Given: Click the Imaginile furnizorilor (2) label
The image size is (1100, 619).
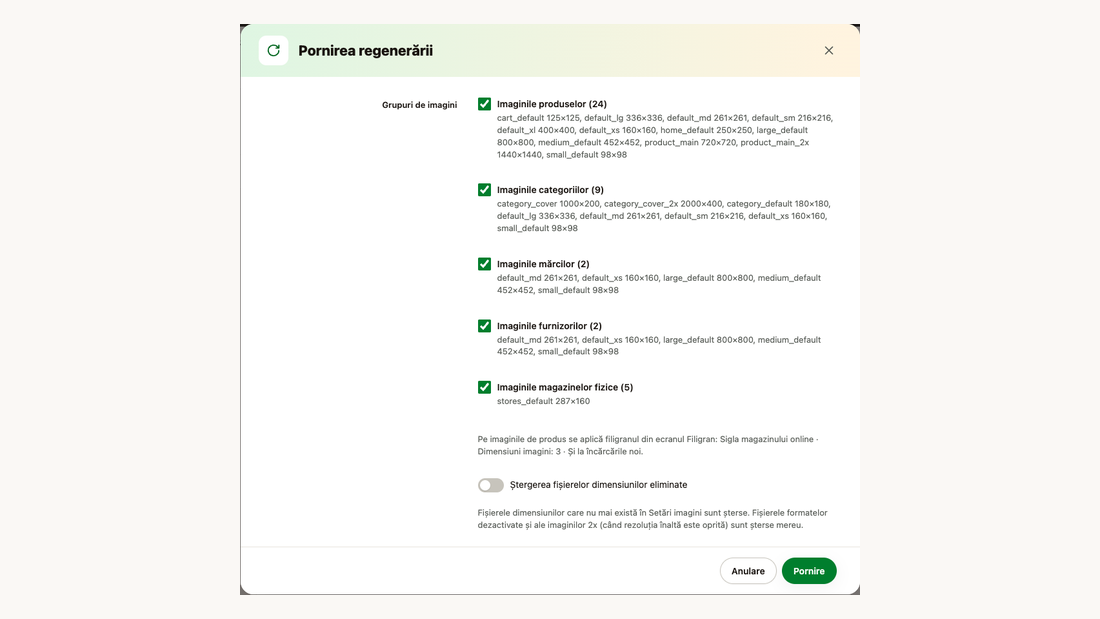Looking at the screenshot, I should click(x=549, y=326).
